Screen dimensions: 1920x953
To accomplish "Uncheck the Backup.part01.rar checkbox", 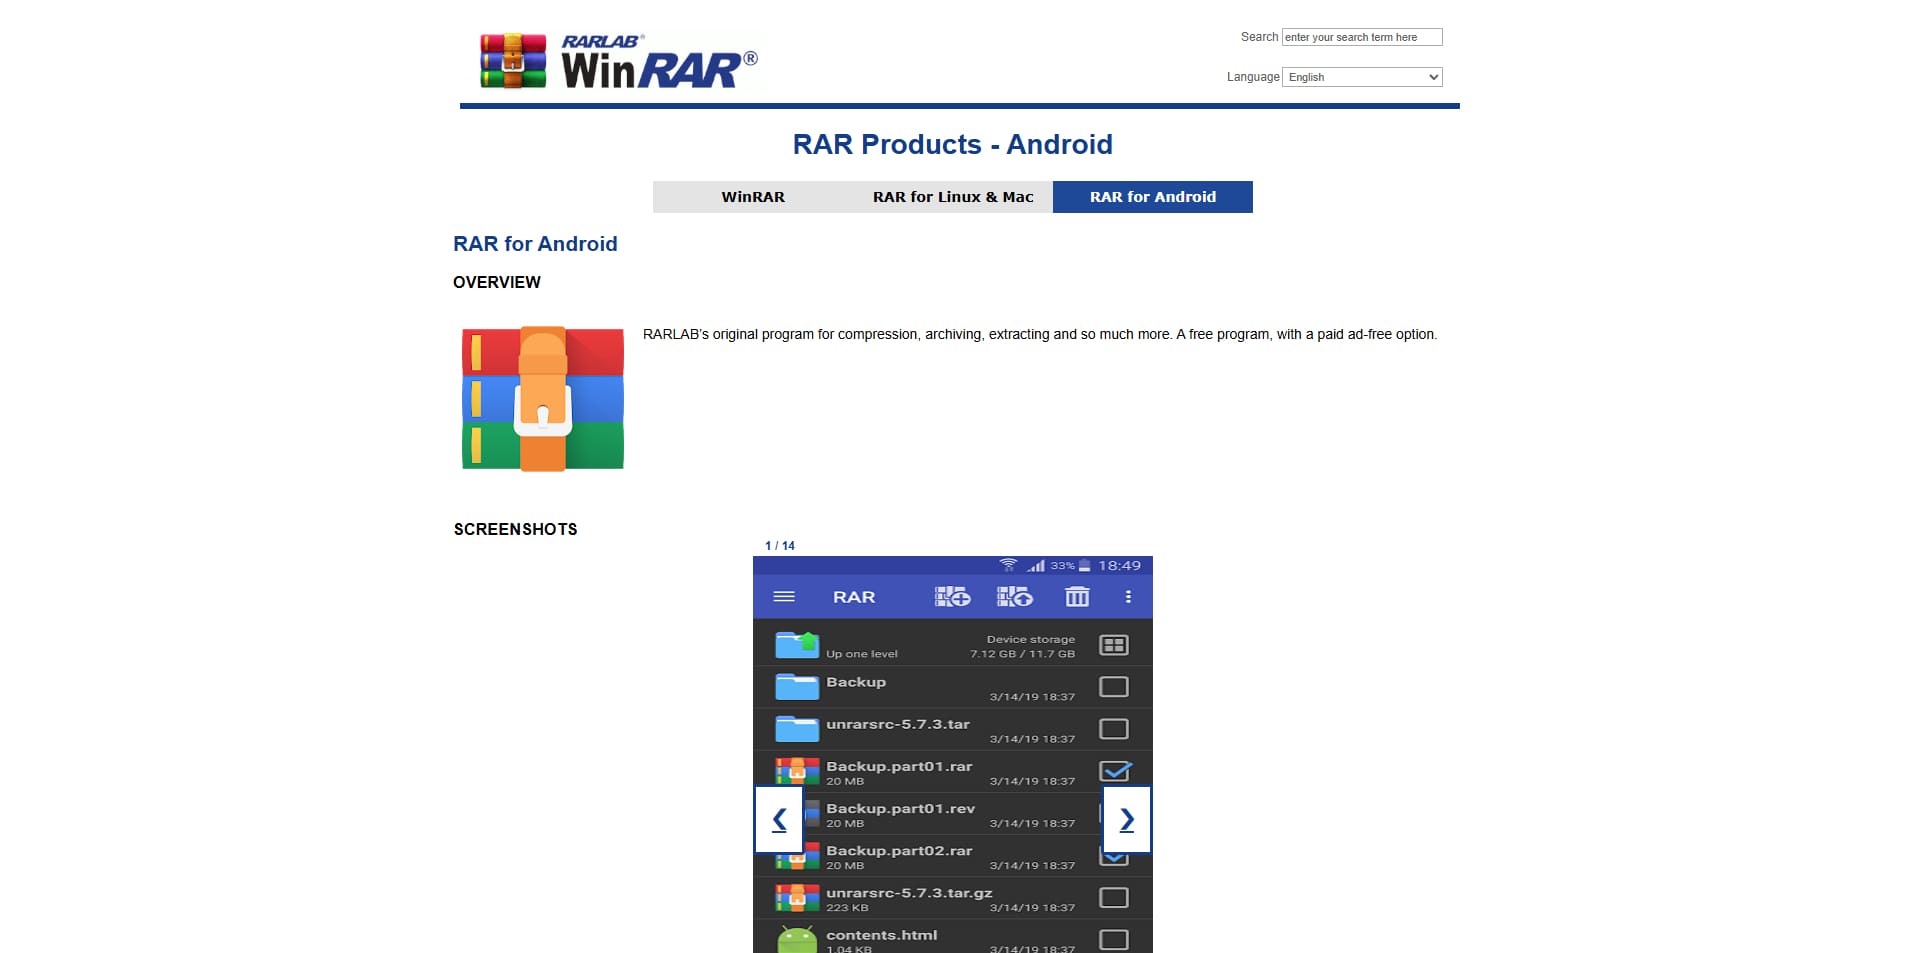I will point(1115,771).
